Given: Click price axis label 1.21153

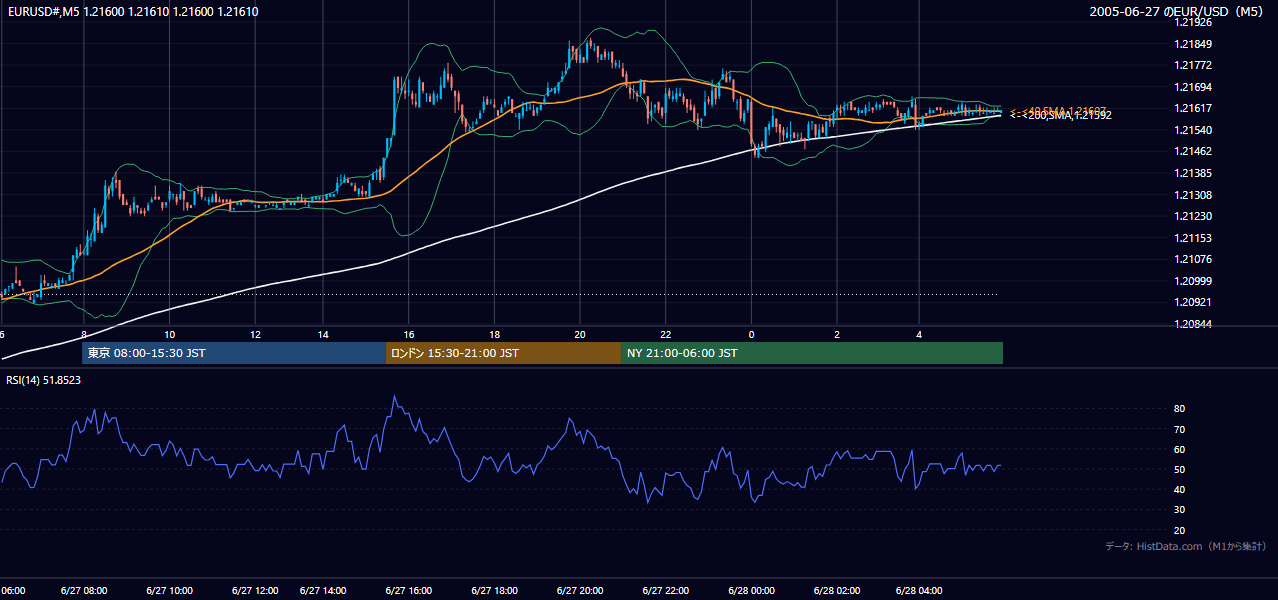Looking at the screenshot, I should point(1193,238).
